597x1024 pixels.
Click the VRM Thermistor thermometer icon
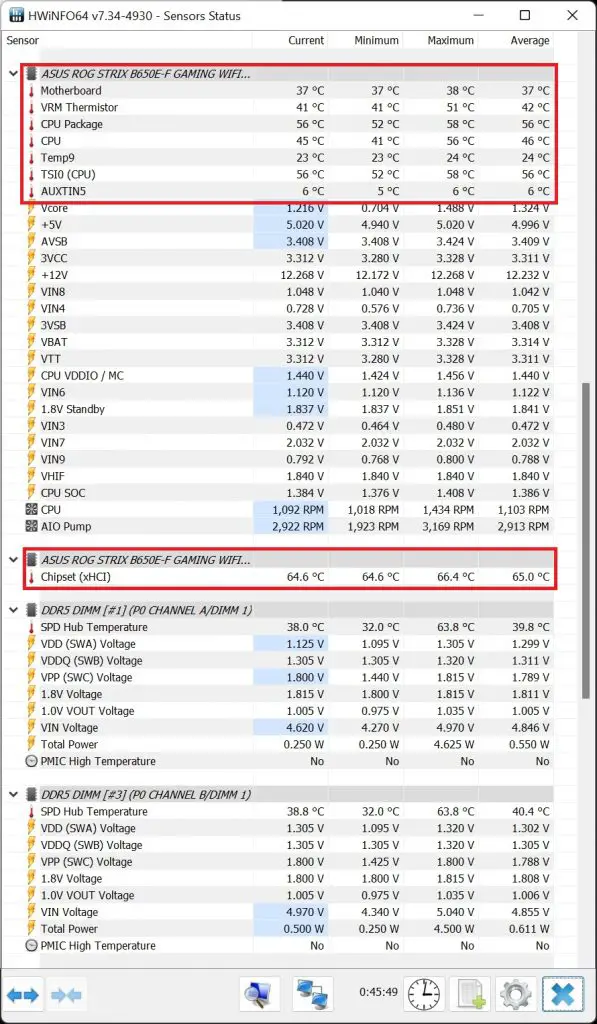point(31,108)
